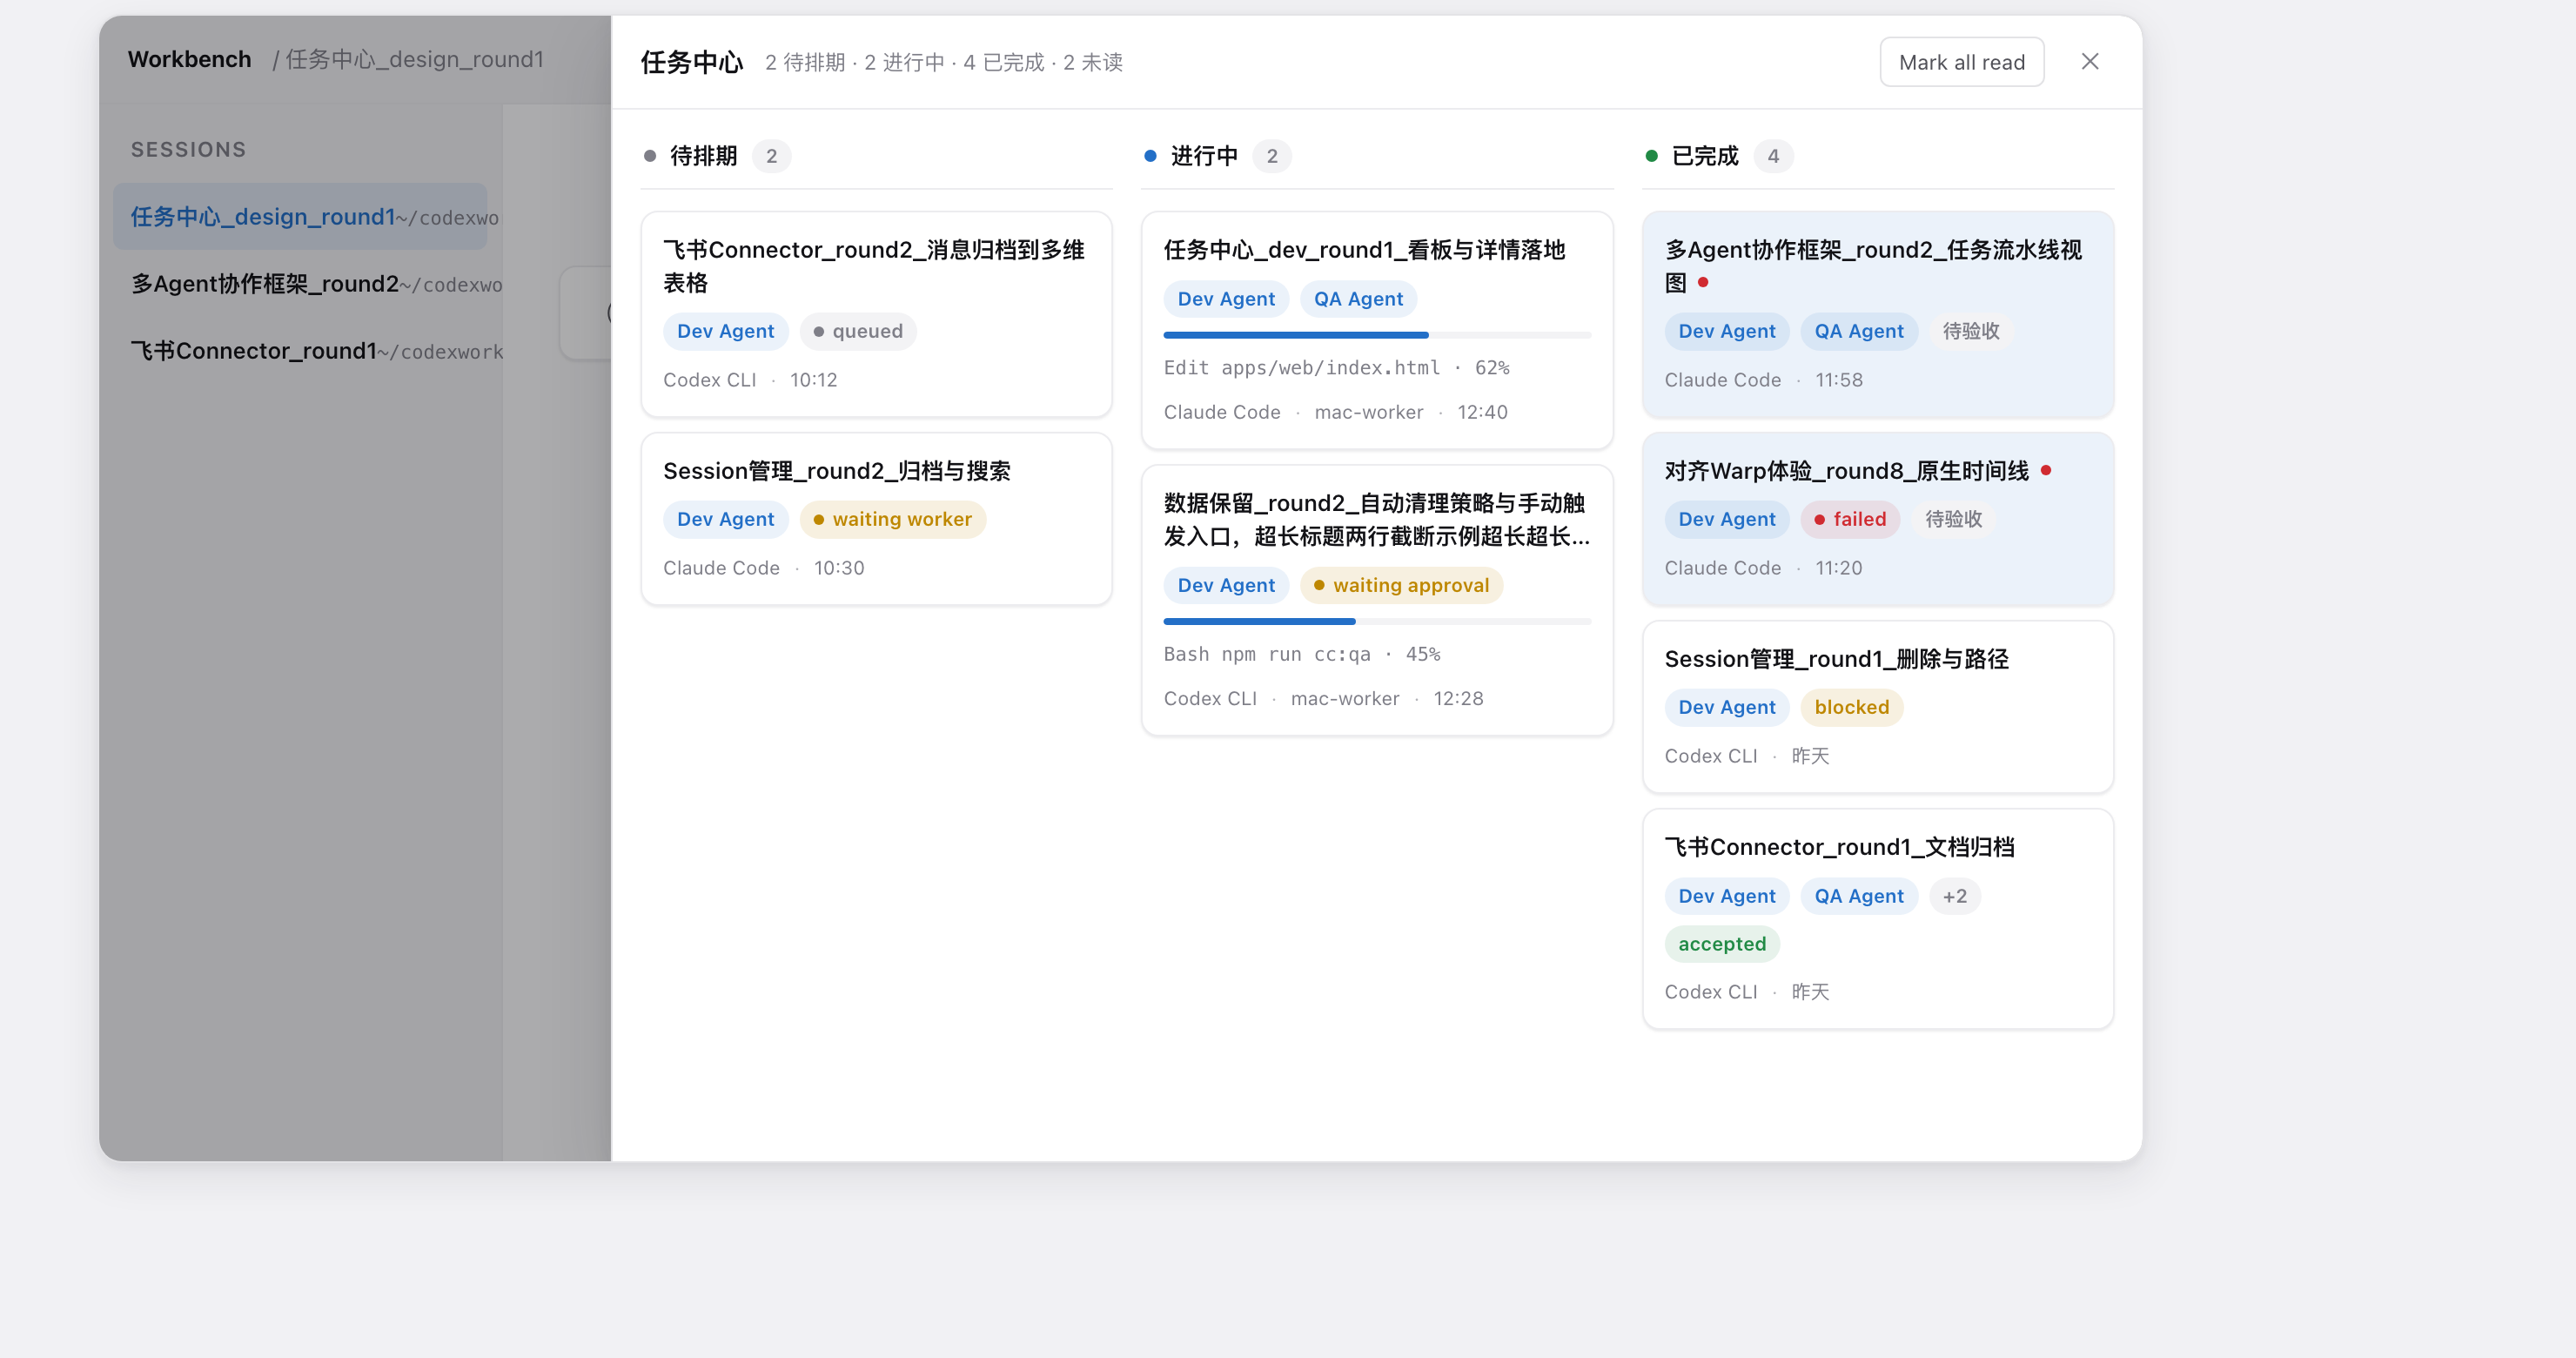This screenshot has width=2576, height=1358.
Task: Click the 已完成 count badge 4
Action: 1772,156
